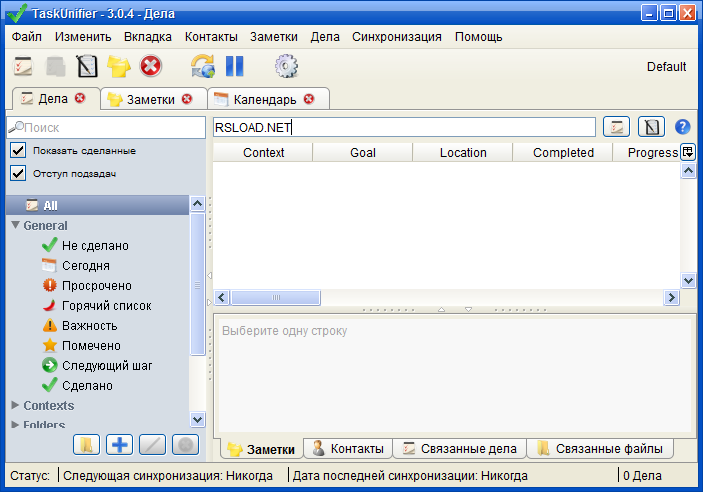Open the Связанные файлы tab

click(x=600, y=448)
